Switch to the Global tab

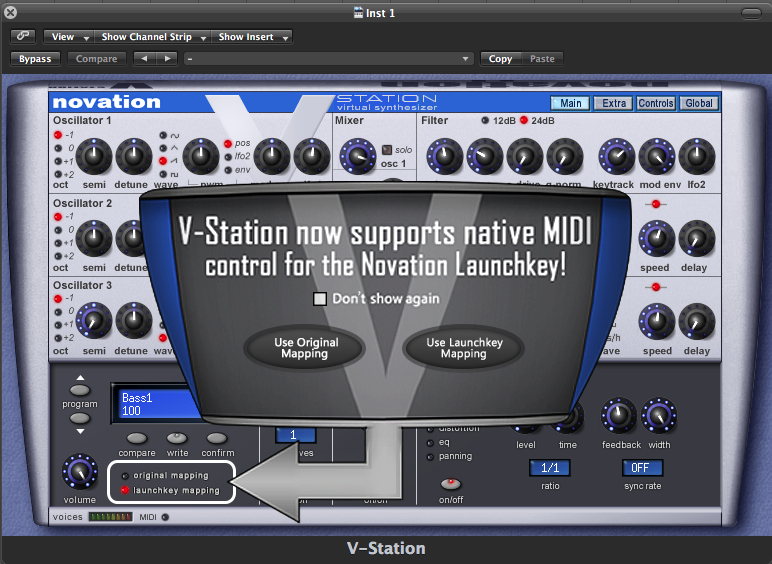pyautogui.click(x=699, y=103)
